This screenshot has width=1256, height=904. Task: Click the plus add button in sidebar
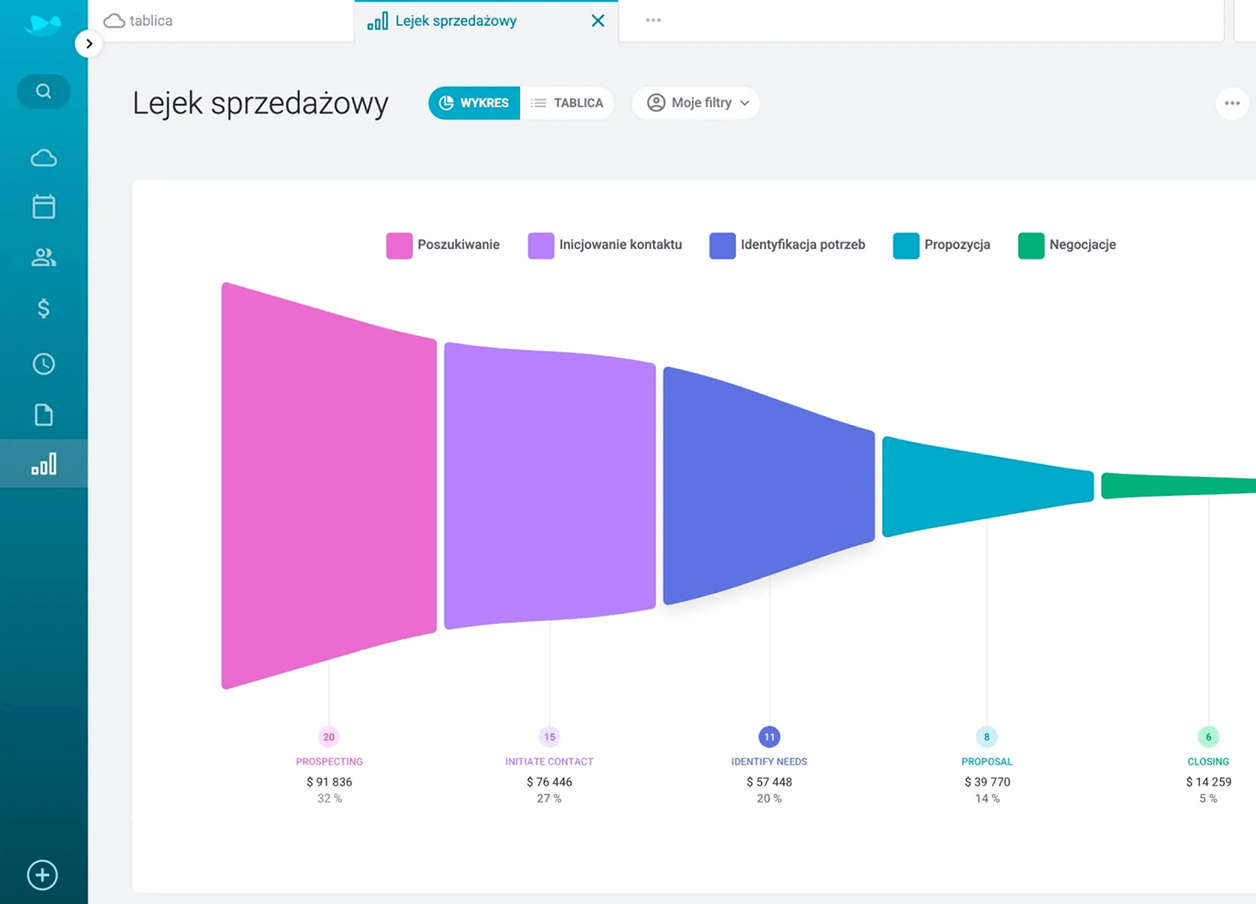click(x=42, y=875)
